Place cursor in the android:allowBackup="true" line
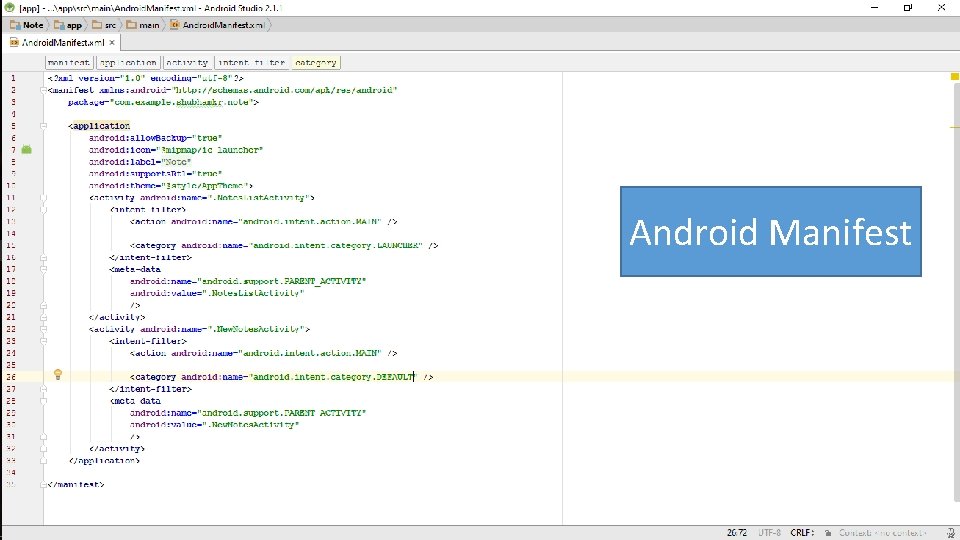 pos(156,138)
